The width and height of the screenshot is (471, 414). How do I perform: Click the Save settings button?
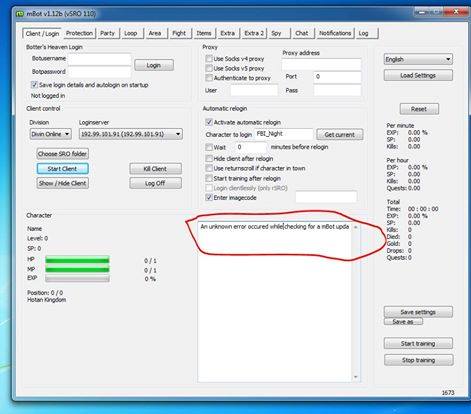(418, 312)
